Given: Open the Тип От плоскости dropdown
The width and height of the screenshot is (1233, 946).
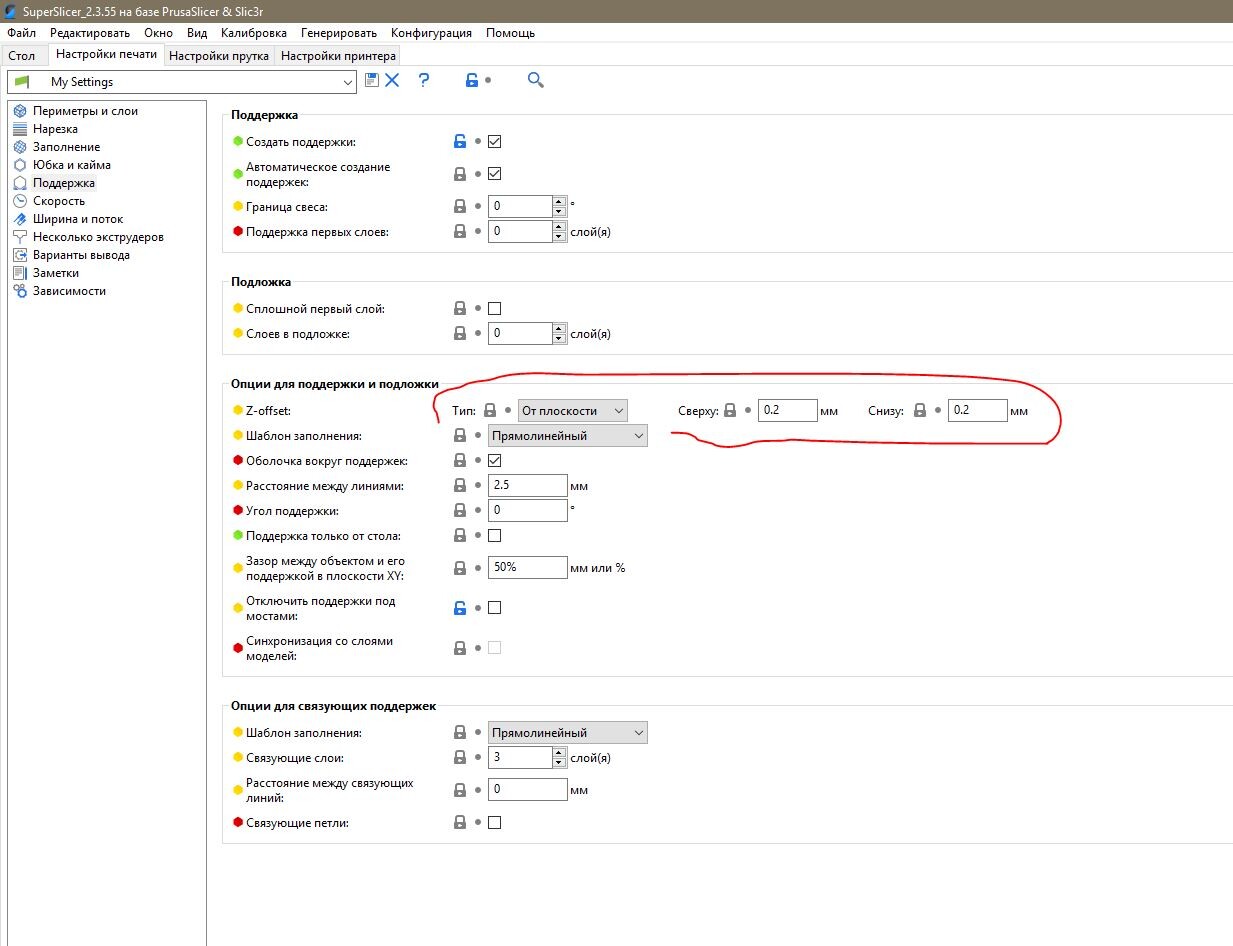Looking at the screenshot, I should click(573, 410).
